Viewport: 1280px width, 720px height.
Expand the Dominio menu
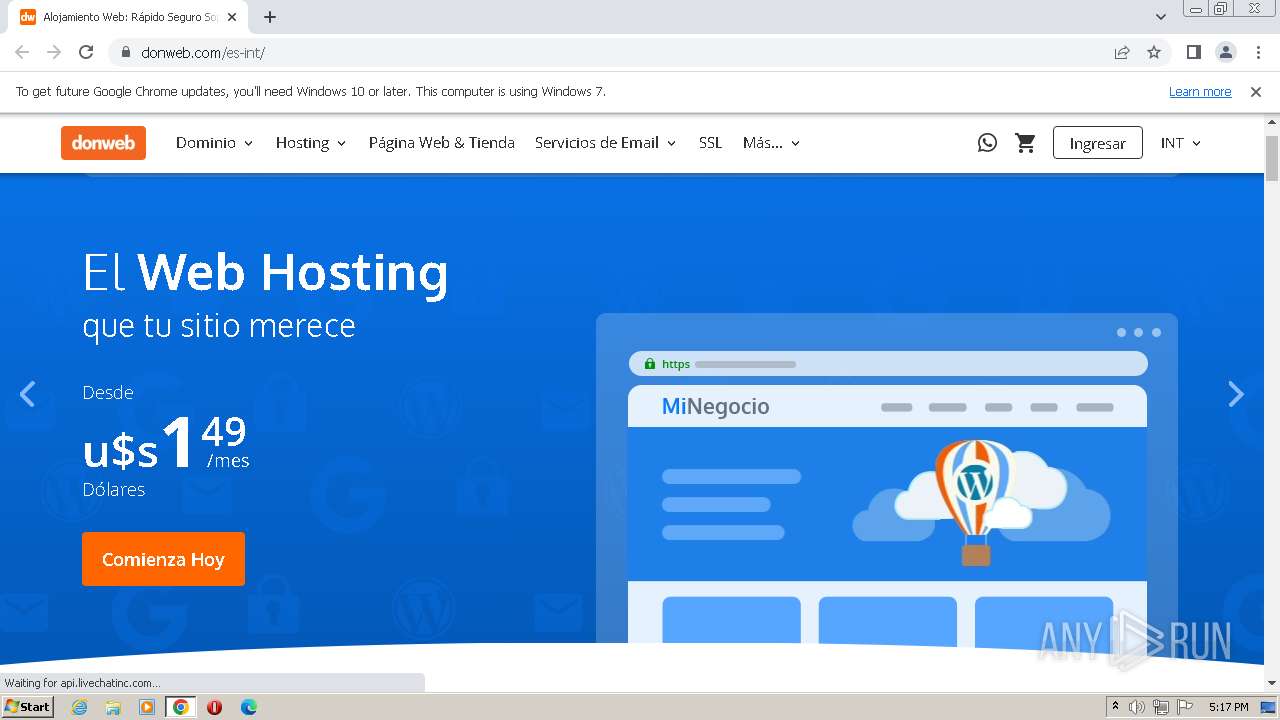point(214,143)
